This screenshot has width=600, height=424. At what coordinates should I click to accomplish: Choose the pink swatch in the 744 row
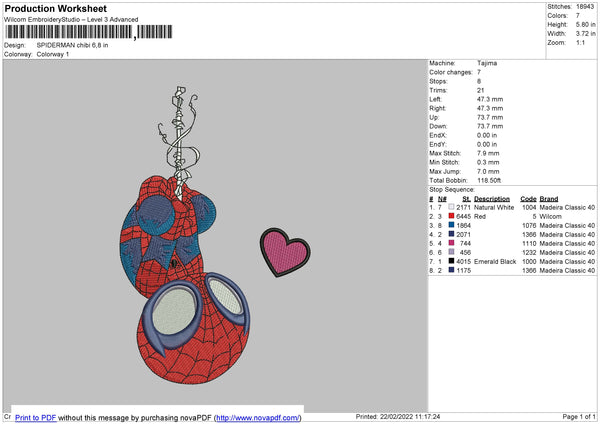coord(451,243)
